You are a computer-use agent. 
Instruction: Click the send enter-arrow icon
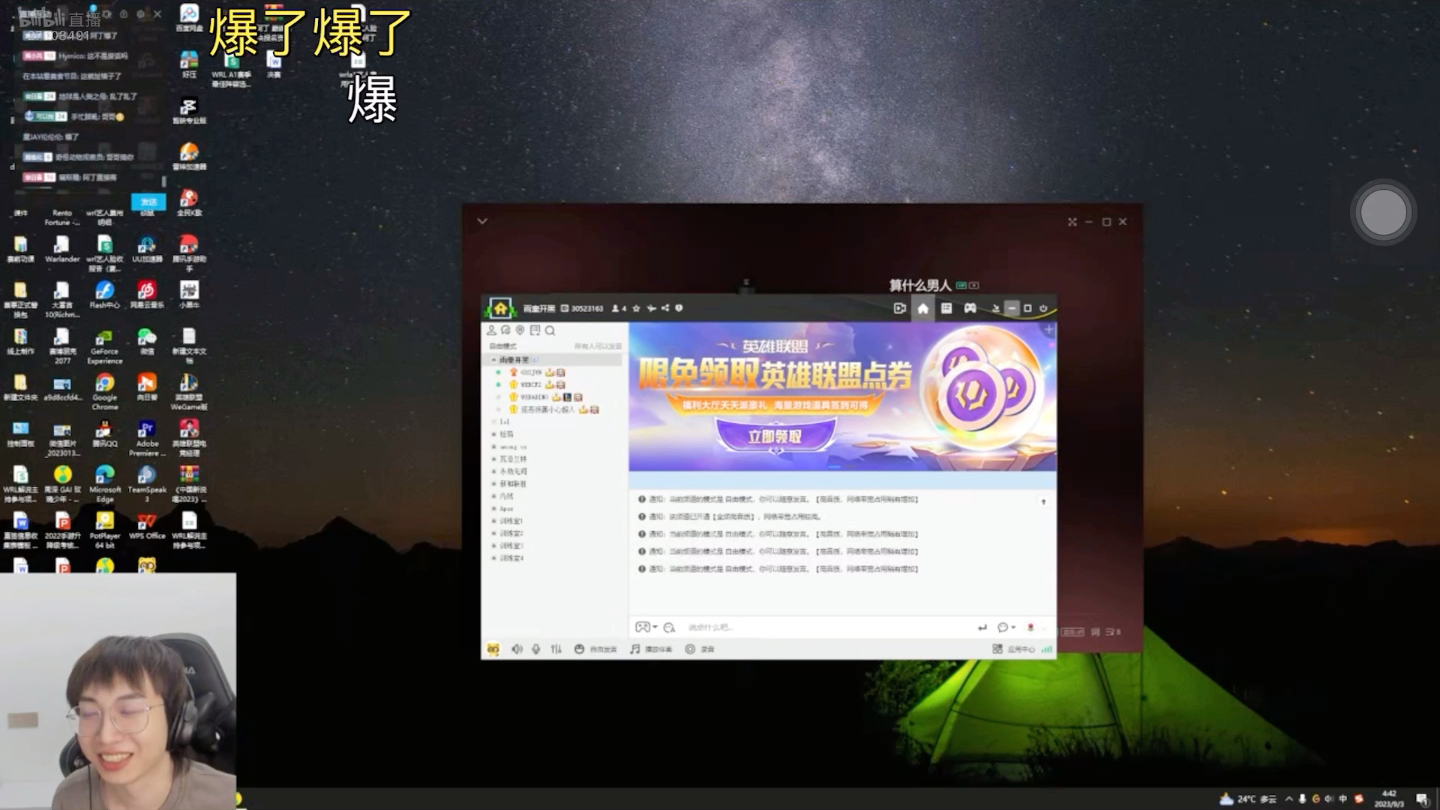tap(982, 627)
